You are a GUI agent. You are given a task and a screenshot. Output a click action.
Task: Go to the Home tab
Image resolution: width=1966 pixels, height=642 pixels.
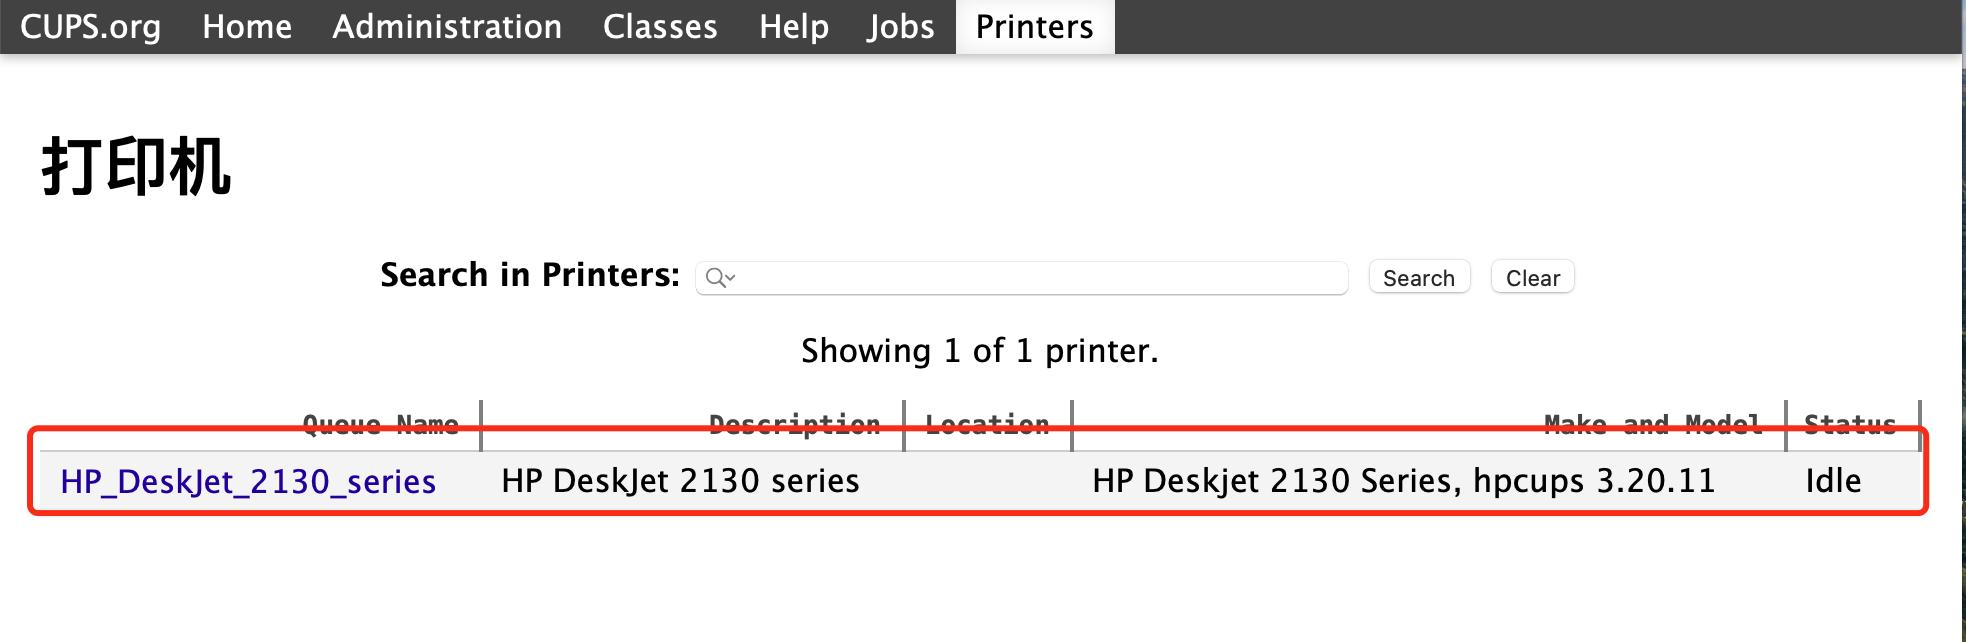point(247,27)
